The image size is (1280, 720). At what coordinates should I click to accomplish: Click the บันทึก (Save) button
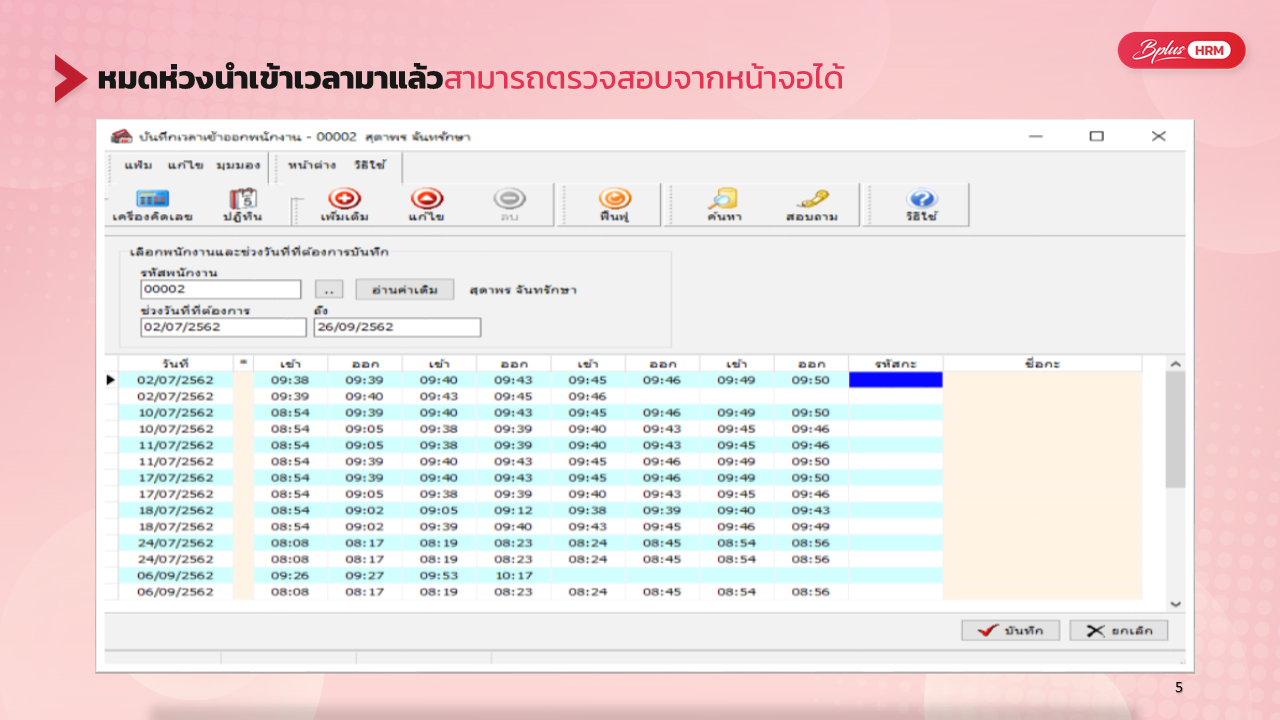[x=1010, y=631]
